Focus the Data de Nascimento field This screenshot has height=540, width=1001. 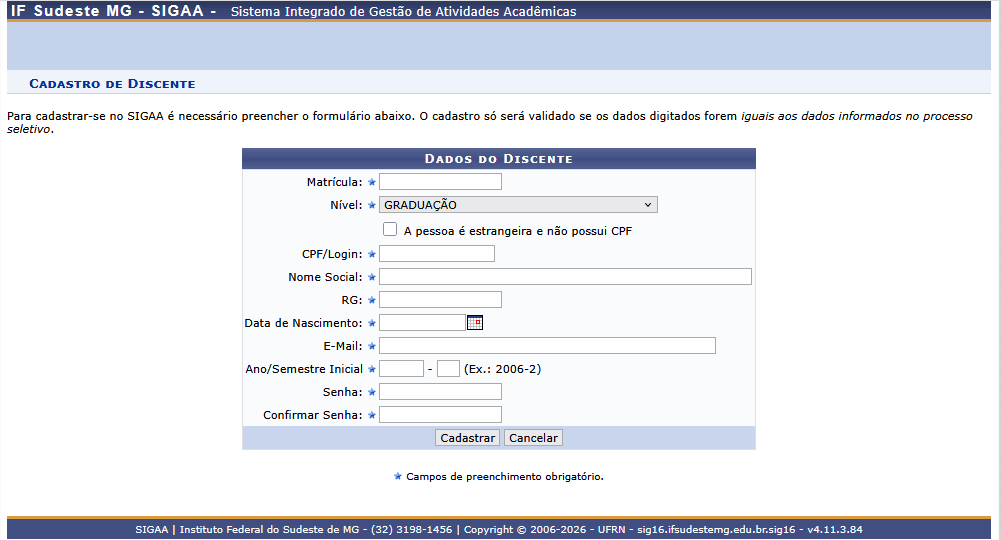tap(422, 323)
